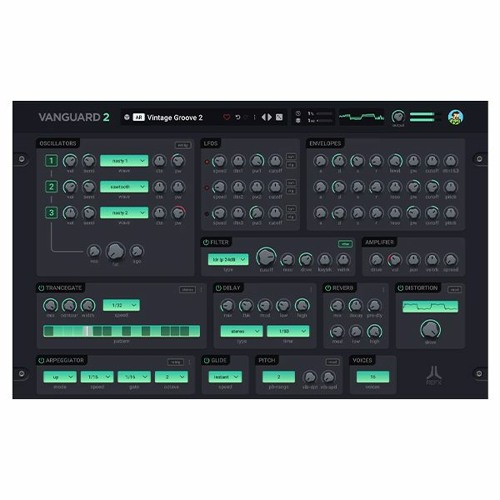Open the Filter type dropdown
Image resolution: width=500 pixels, height=500 pixels.
click(228, 259)
